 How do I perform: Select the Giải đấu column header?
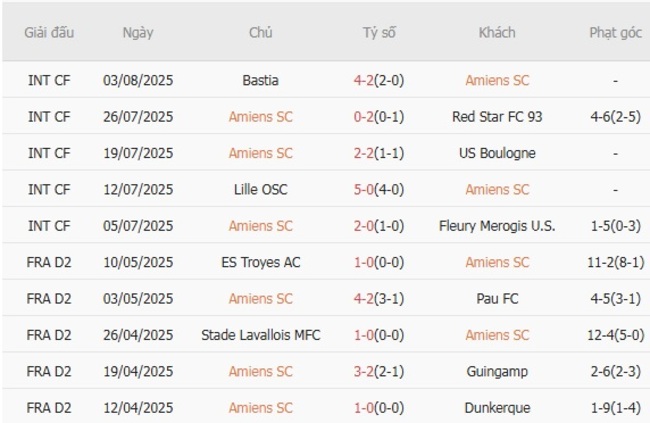point(49,32)
